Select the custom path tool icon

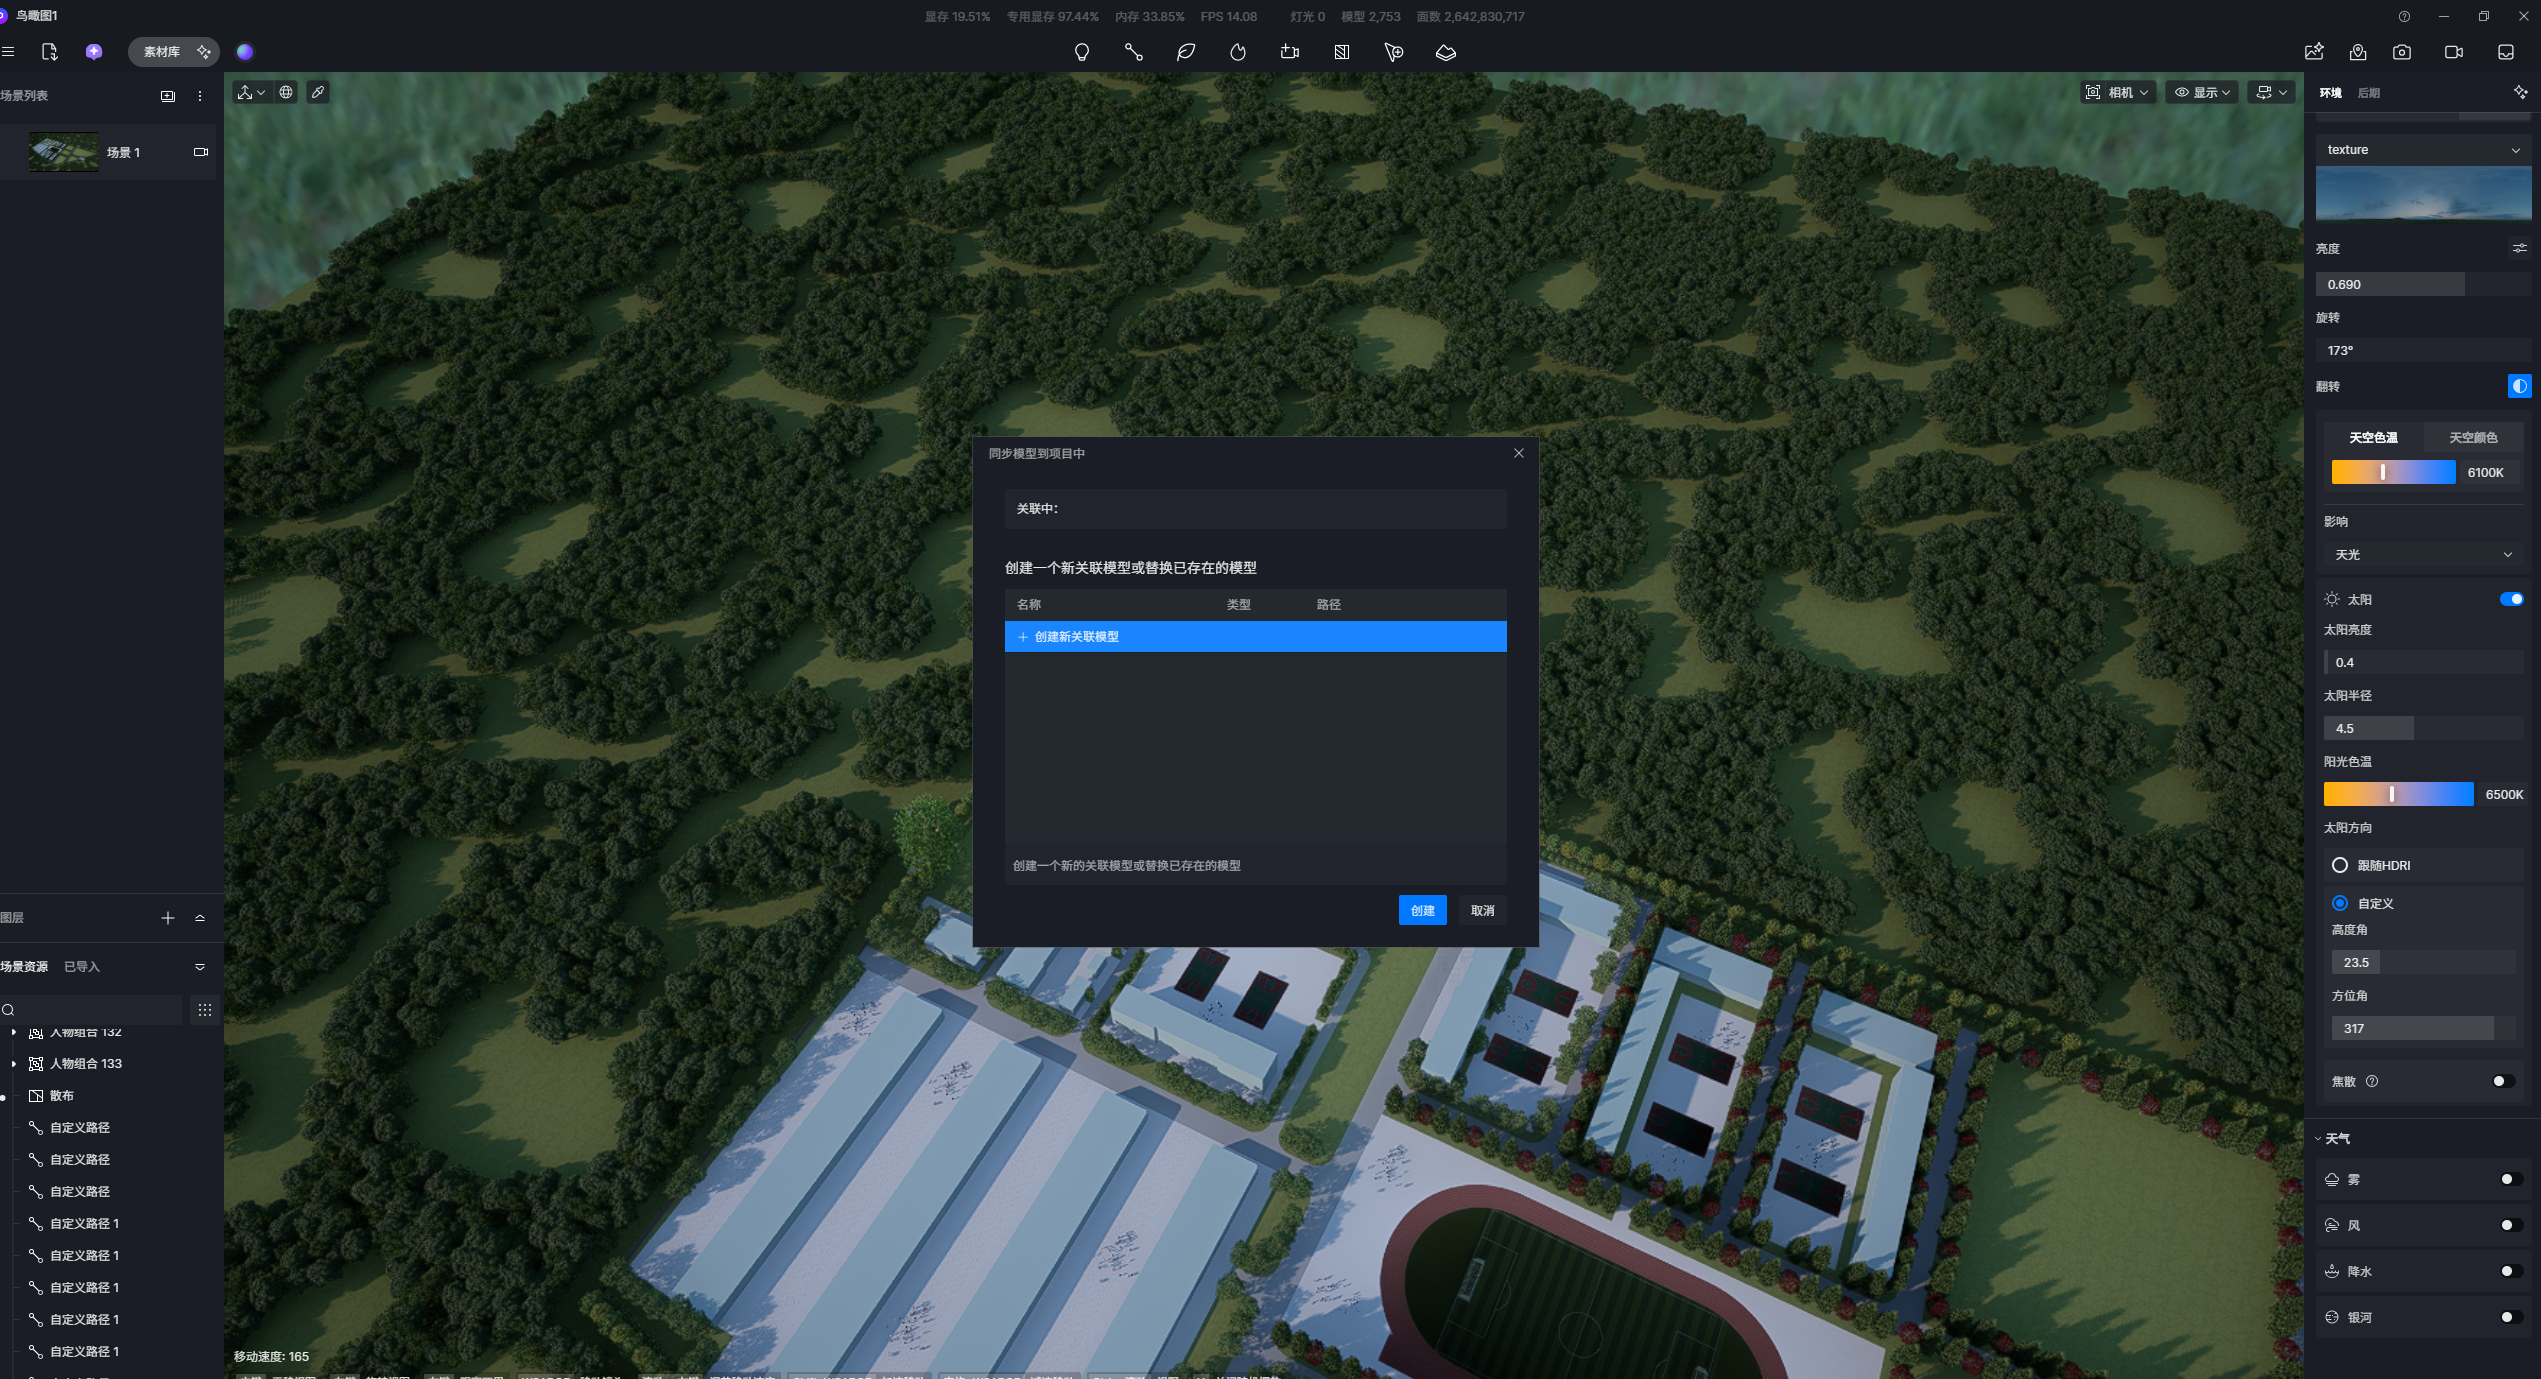click(x=1133, y=52)
